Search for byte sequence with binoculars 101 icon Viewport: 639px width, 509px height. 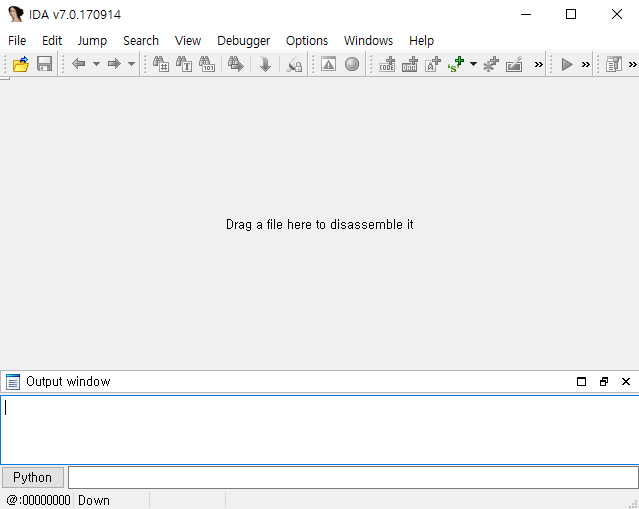207,64
